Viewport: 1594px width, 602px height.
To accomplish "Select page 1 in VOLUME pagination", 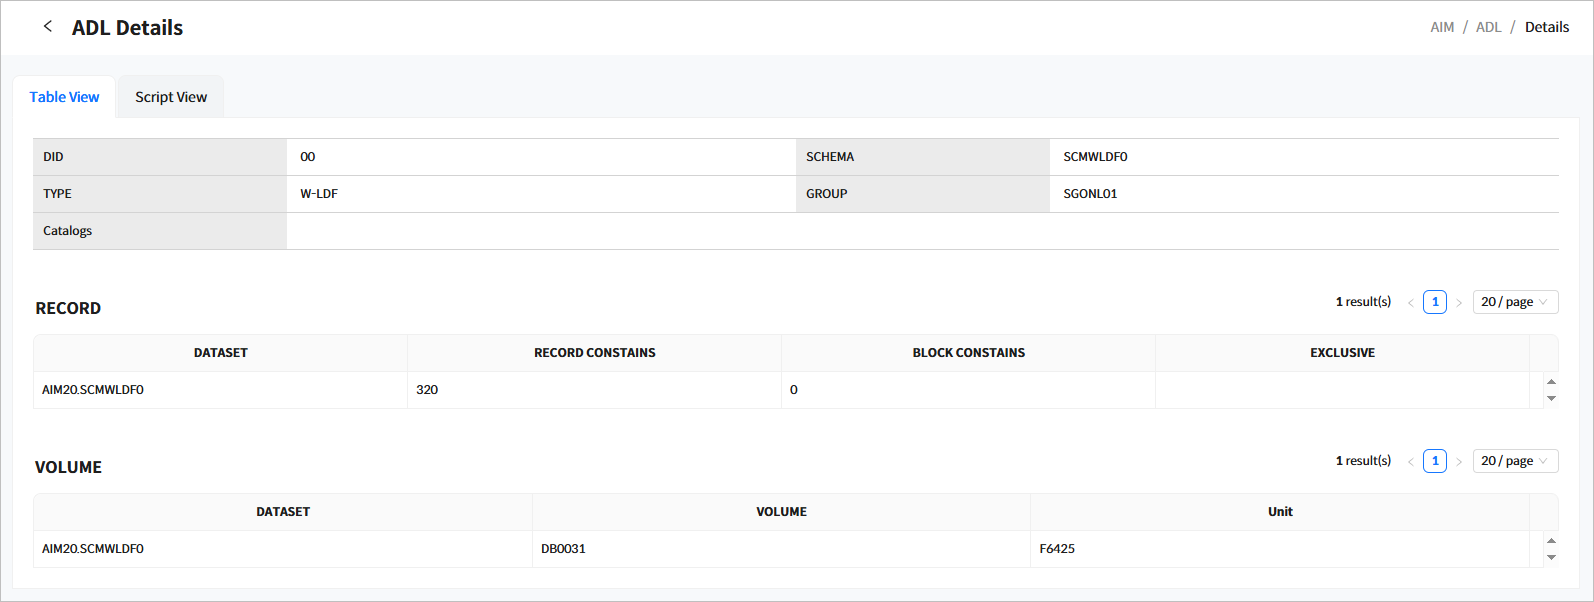I will point(1435,461).
